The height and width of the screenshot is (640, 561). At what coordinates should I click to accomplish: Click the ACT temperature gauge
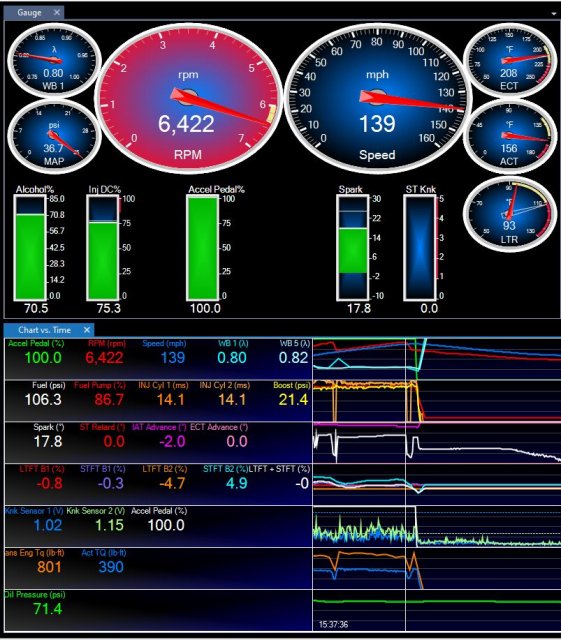point(510,136)
